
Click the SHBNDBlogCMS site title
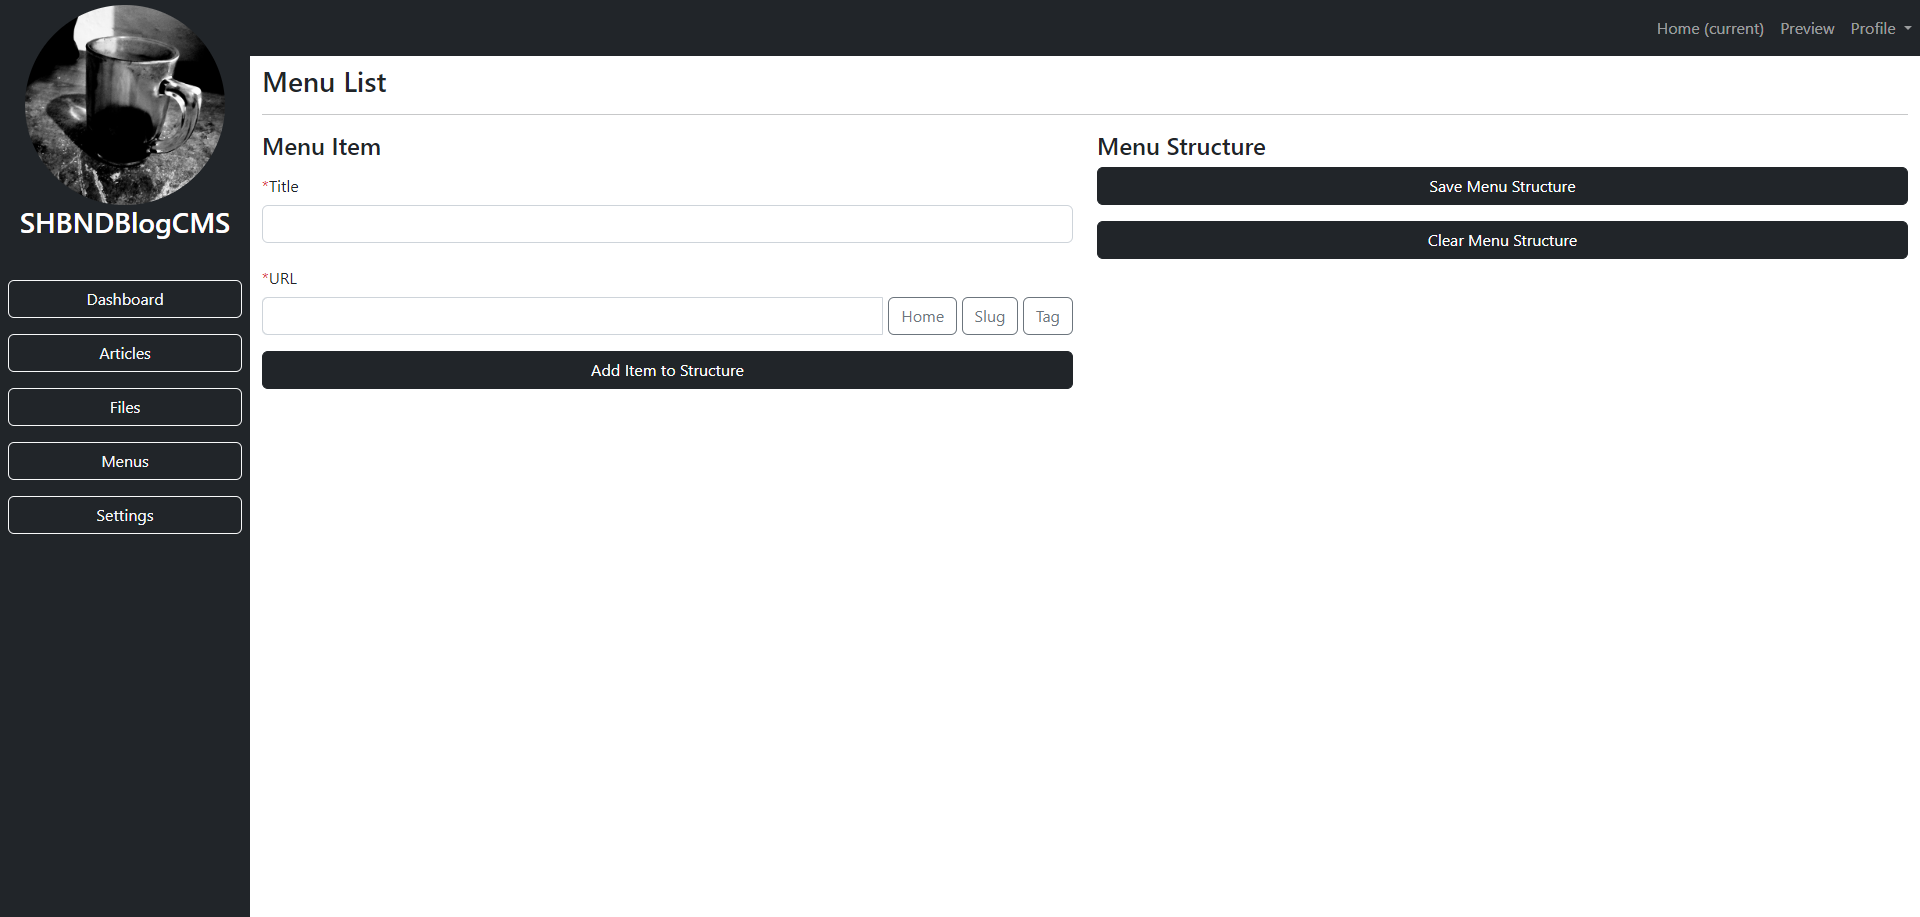pos(125,223)
